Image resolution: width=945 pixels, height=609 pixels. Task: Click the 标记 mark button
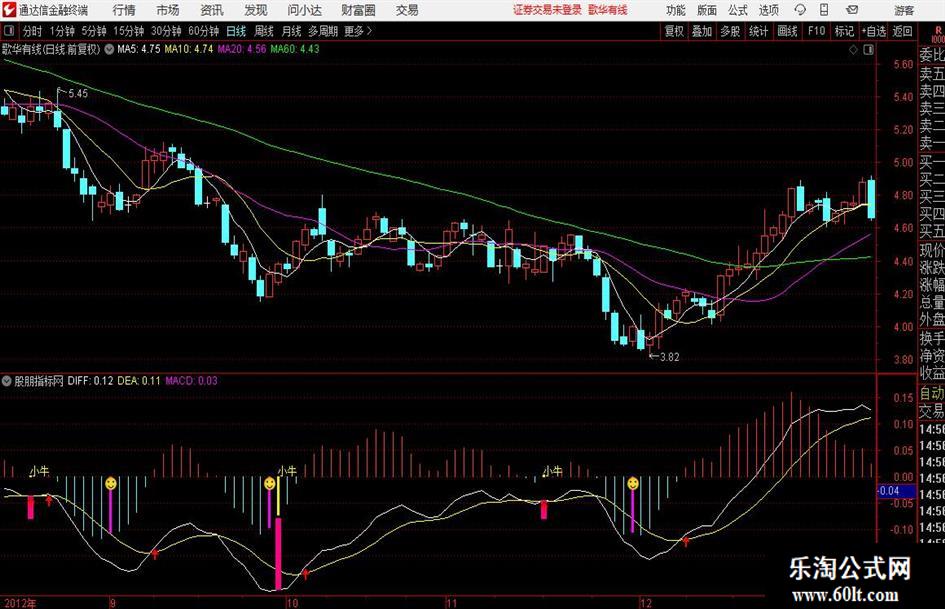(844, 31)
